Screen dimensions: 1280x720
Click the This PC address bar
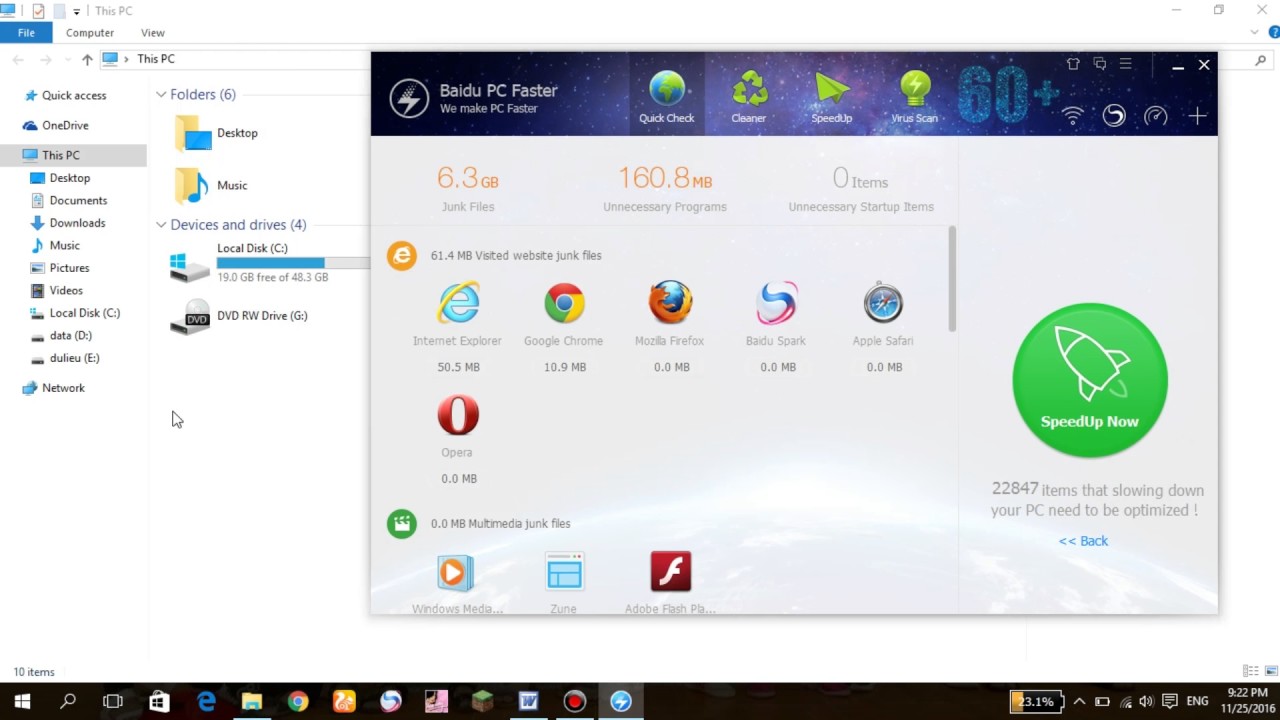pyautogui.click(x=236, y=59)
